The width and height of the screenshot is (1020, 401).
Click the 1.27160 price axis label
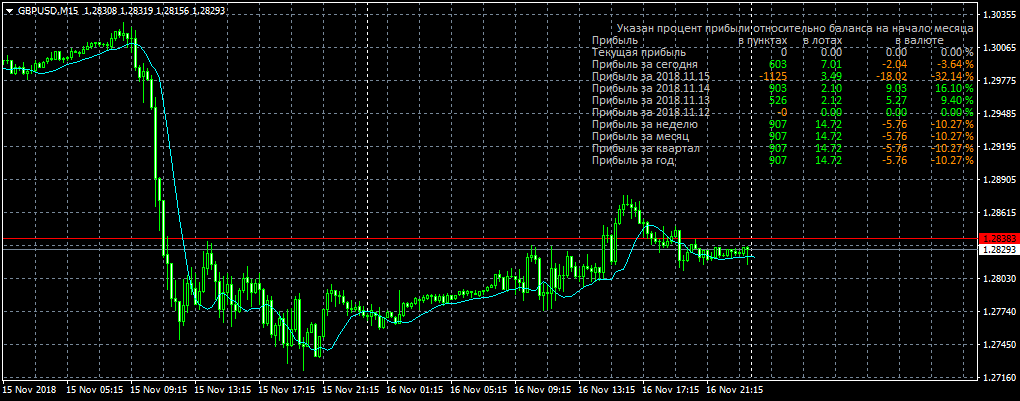(999, 378)
